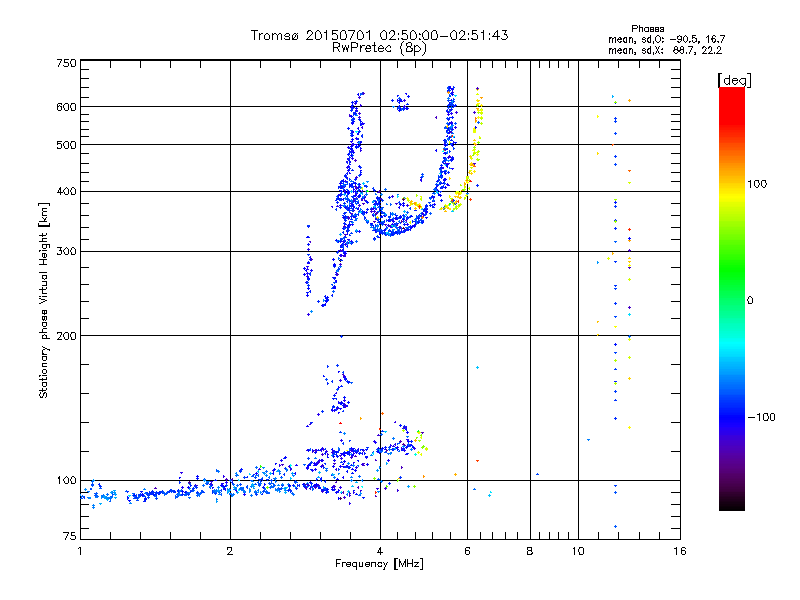Click the x-axis tick label '2'

(230, 551)
